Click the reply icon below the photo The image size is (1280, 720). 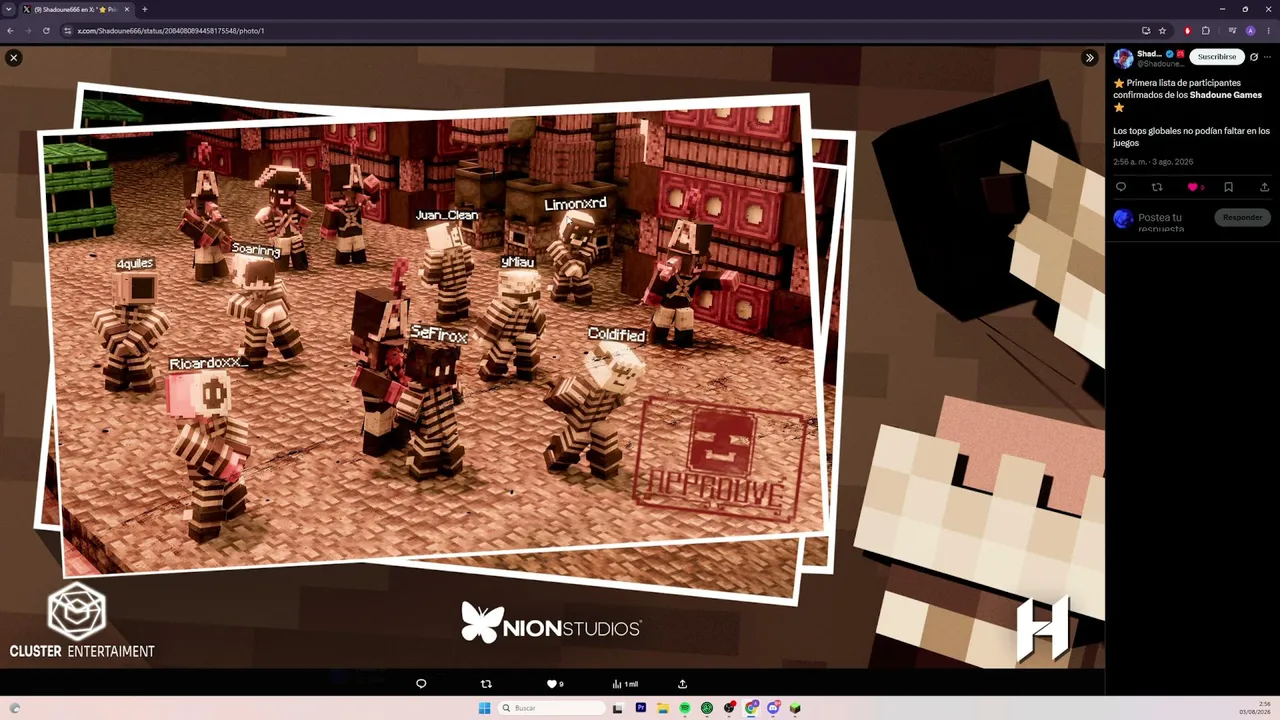(421, 684)
